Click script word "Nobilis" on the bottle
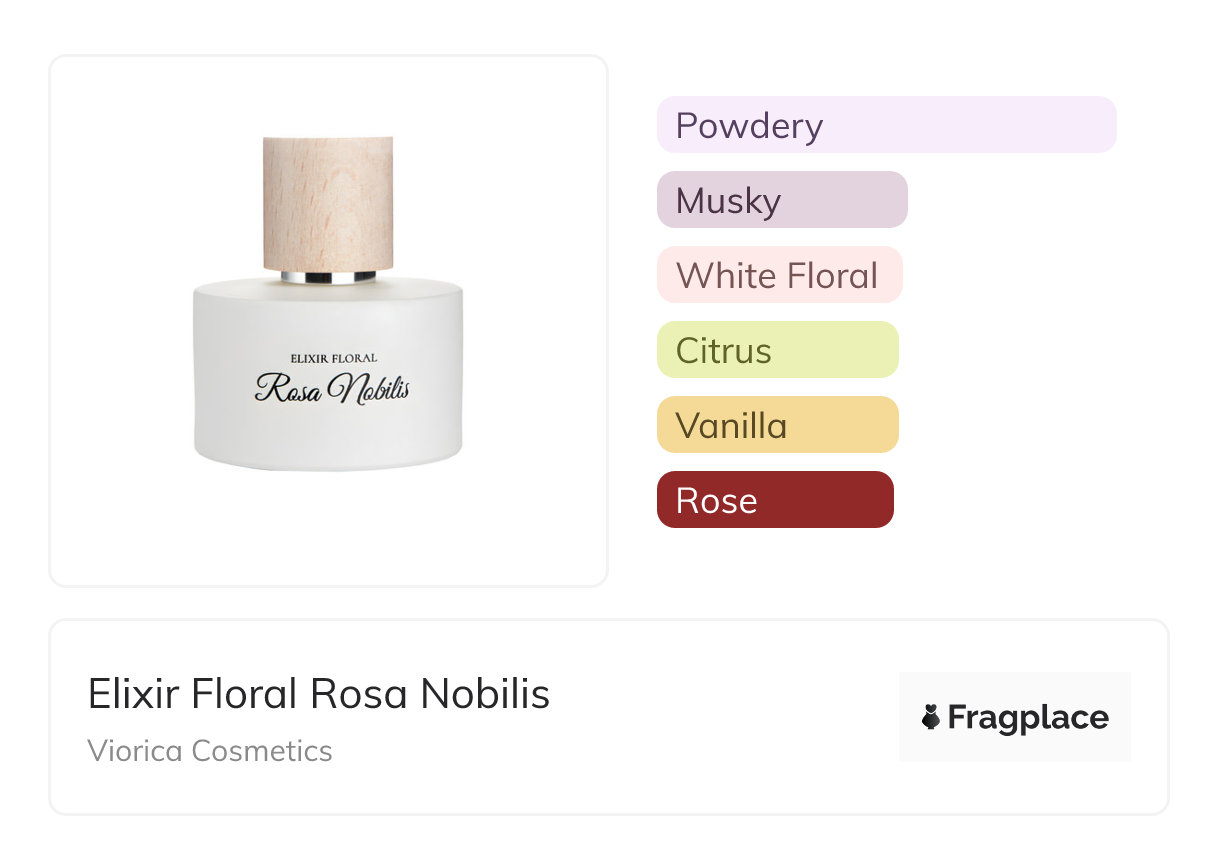This screenshot has width=1218, height=864. click(x=368, y=388)
